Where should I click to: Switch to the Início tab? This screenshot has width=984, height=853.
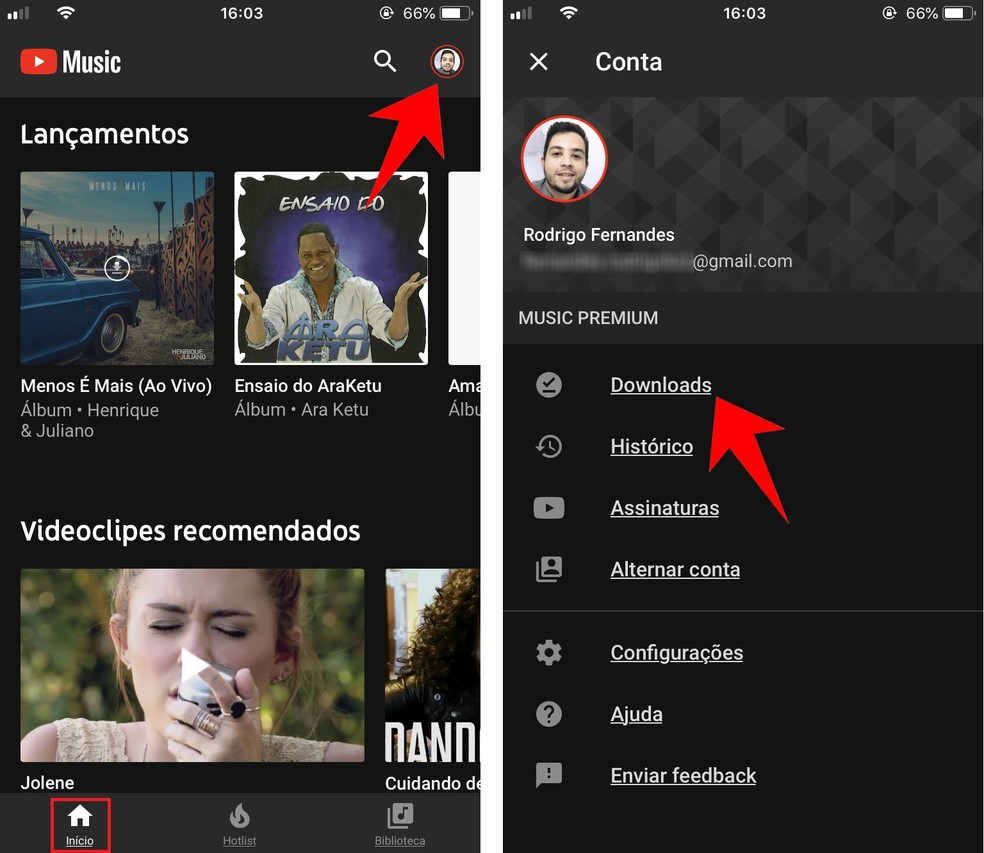click(x=80, y=825)
